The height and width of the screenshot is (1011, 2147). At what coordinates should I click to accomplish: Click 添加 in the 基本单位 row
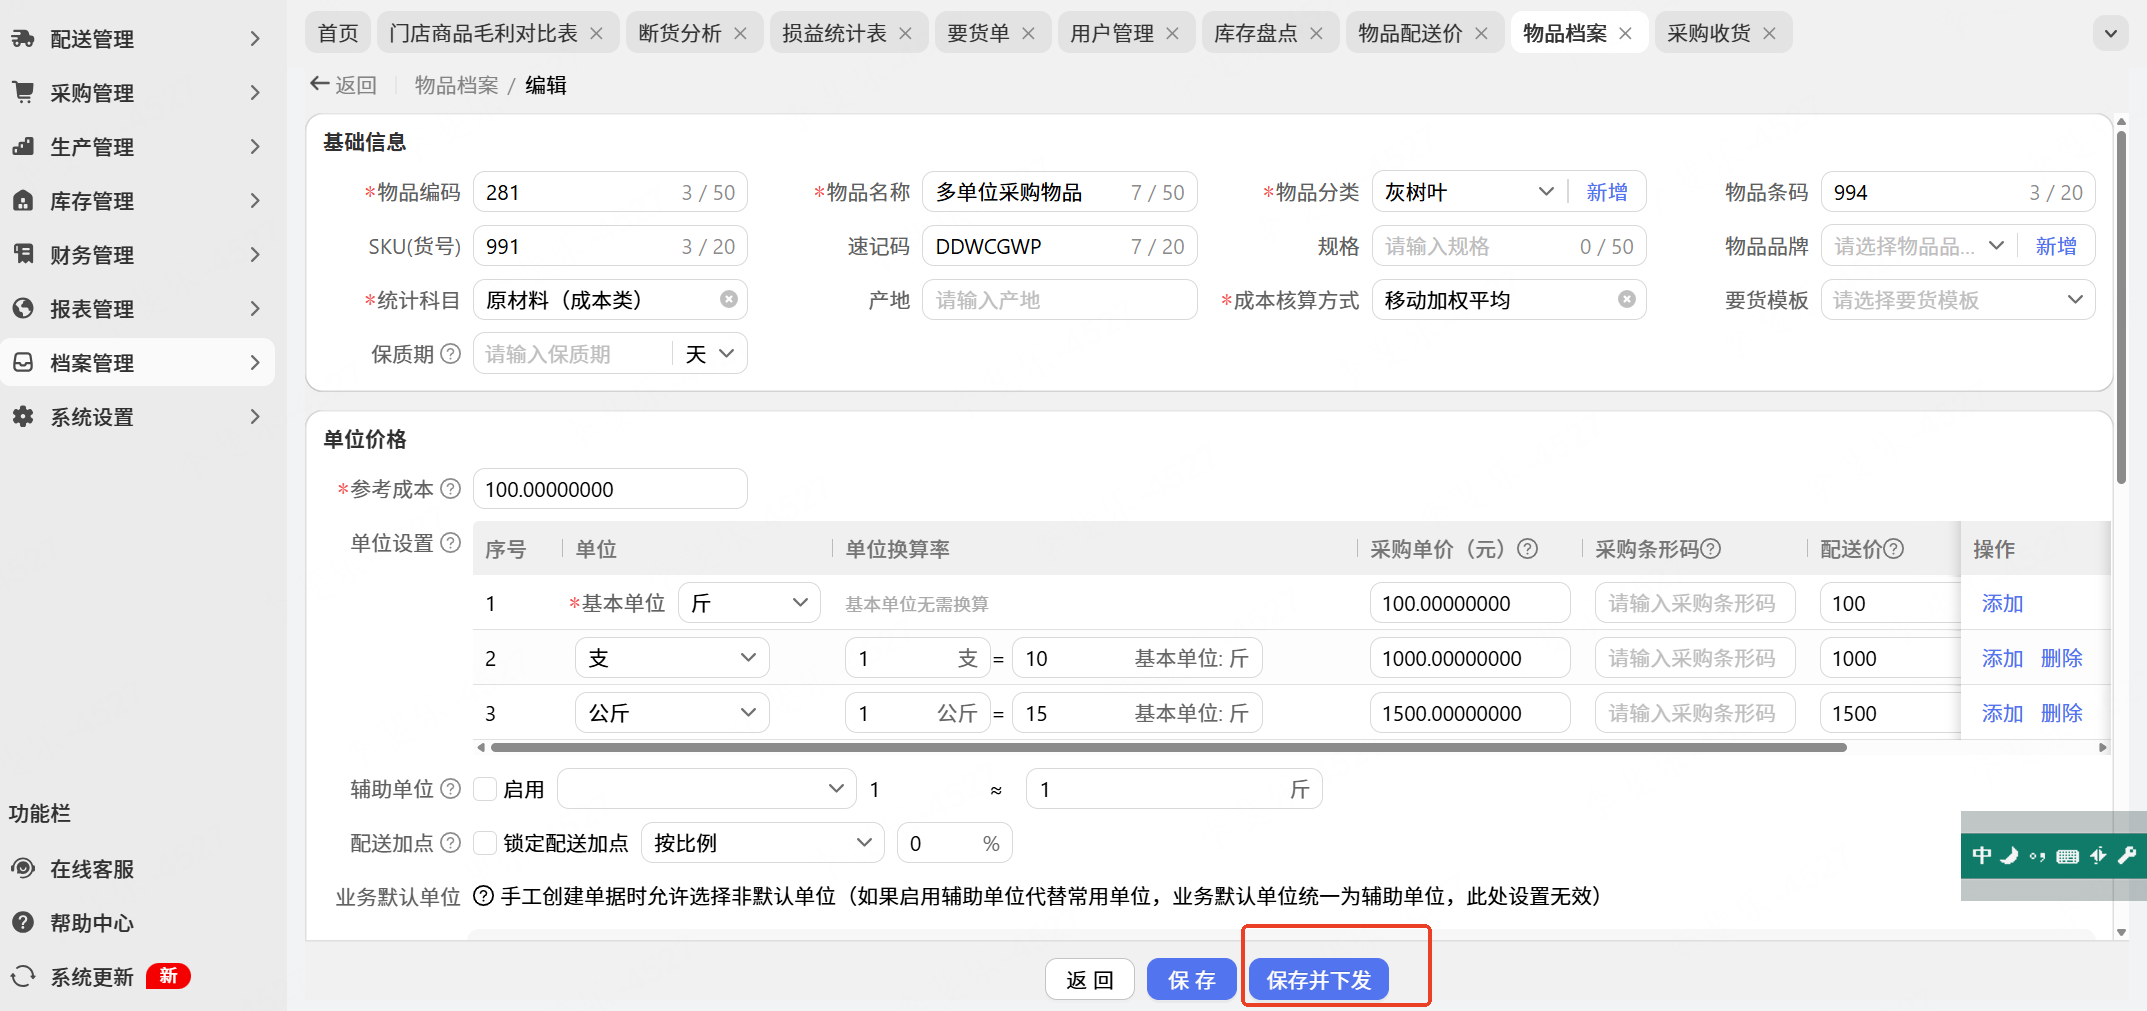pyautogui.click(x=2002, y=603)
